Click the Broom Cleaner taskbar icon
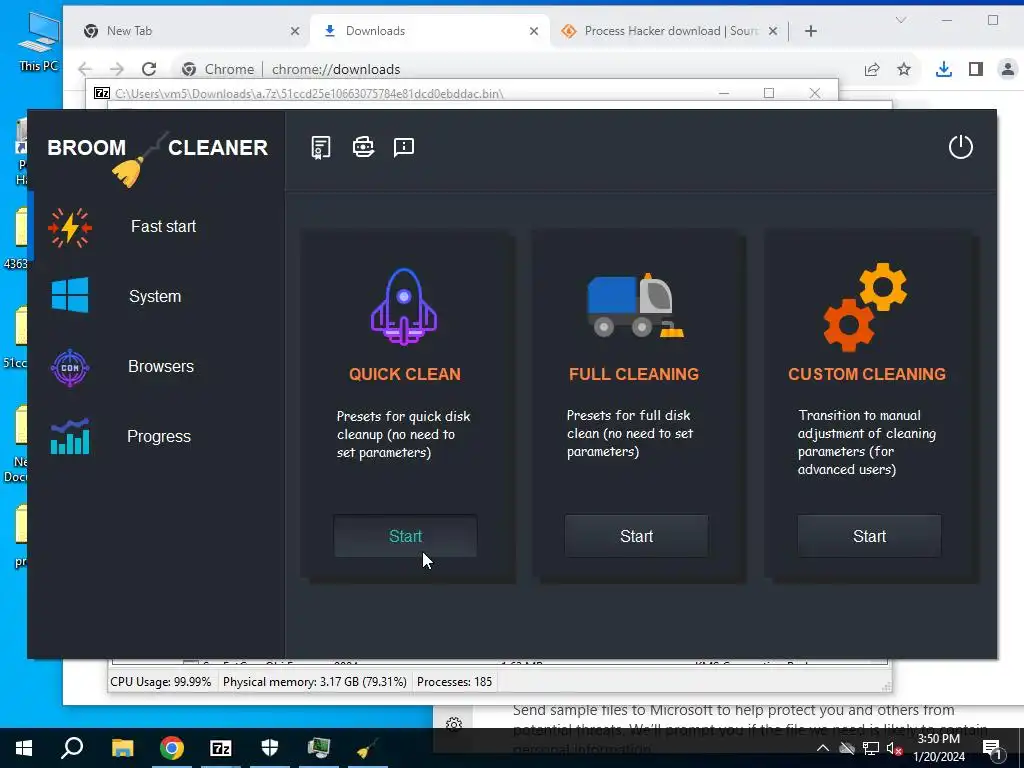 pyautogui.click(x=367, y=748)
